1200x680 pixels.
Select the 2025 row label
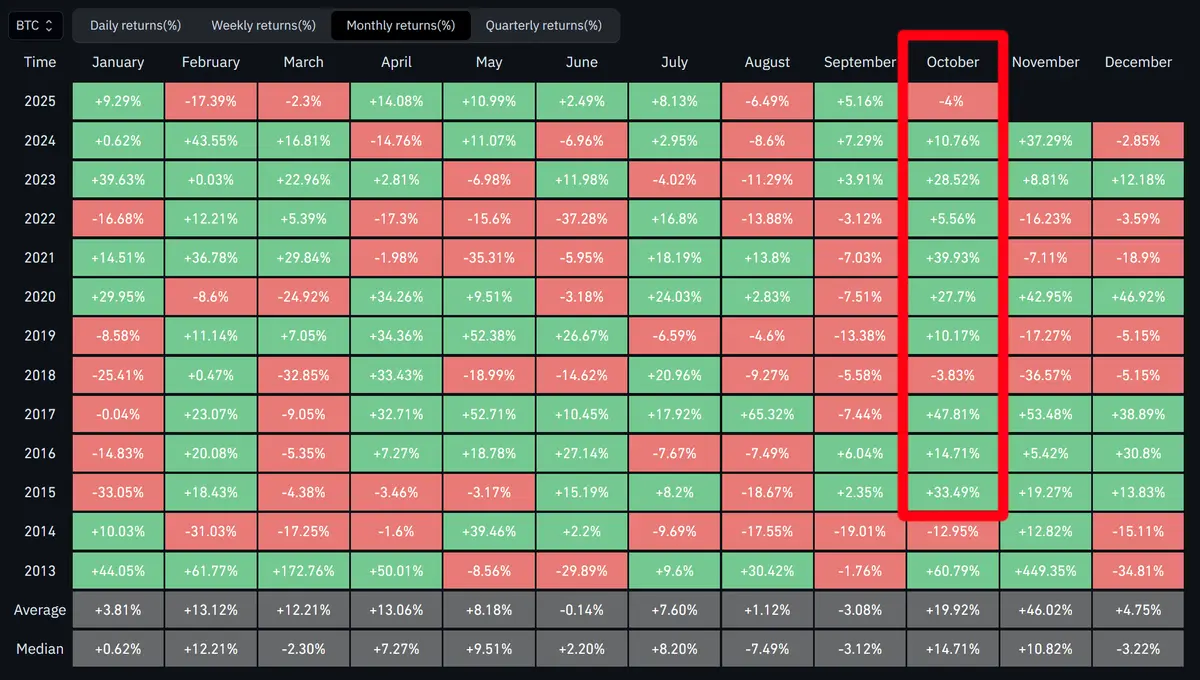(40, 102)
